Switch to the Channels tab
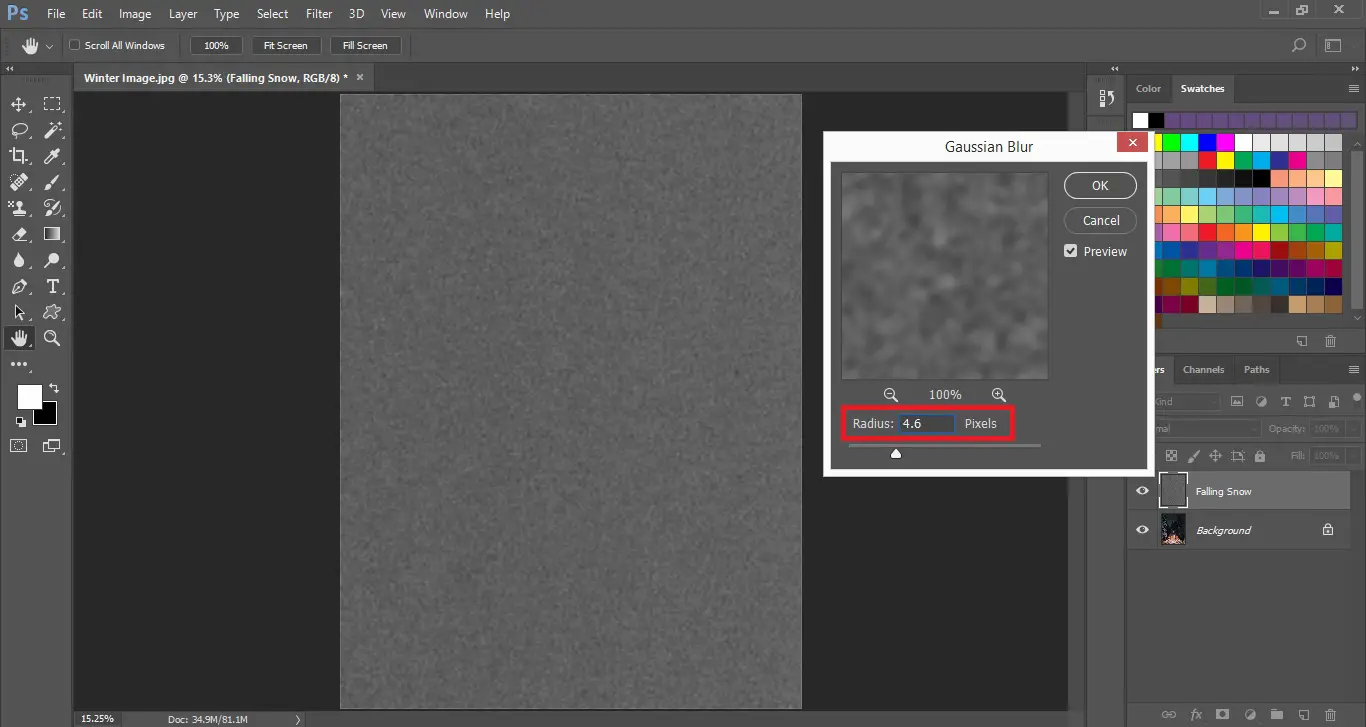Viewport: 1366px width, 727px height. (1203, 369)
